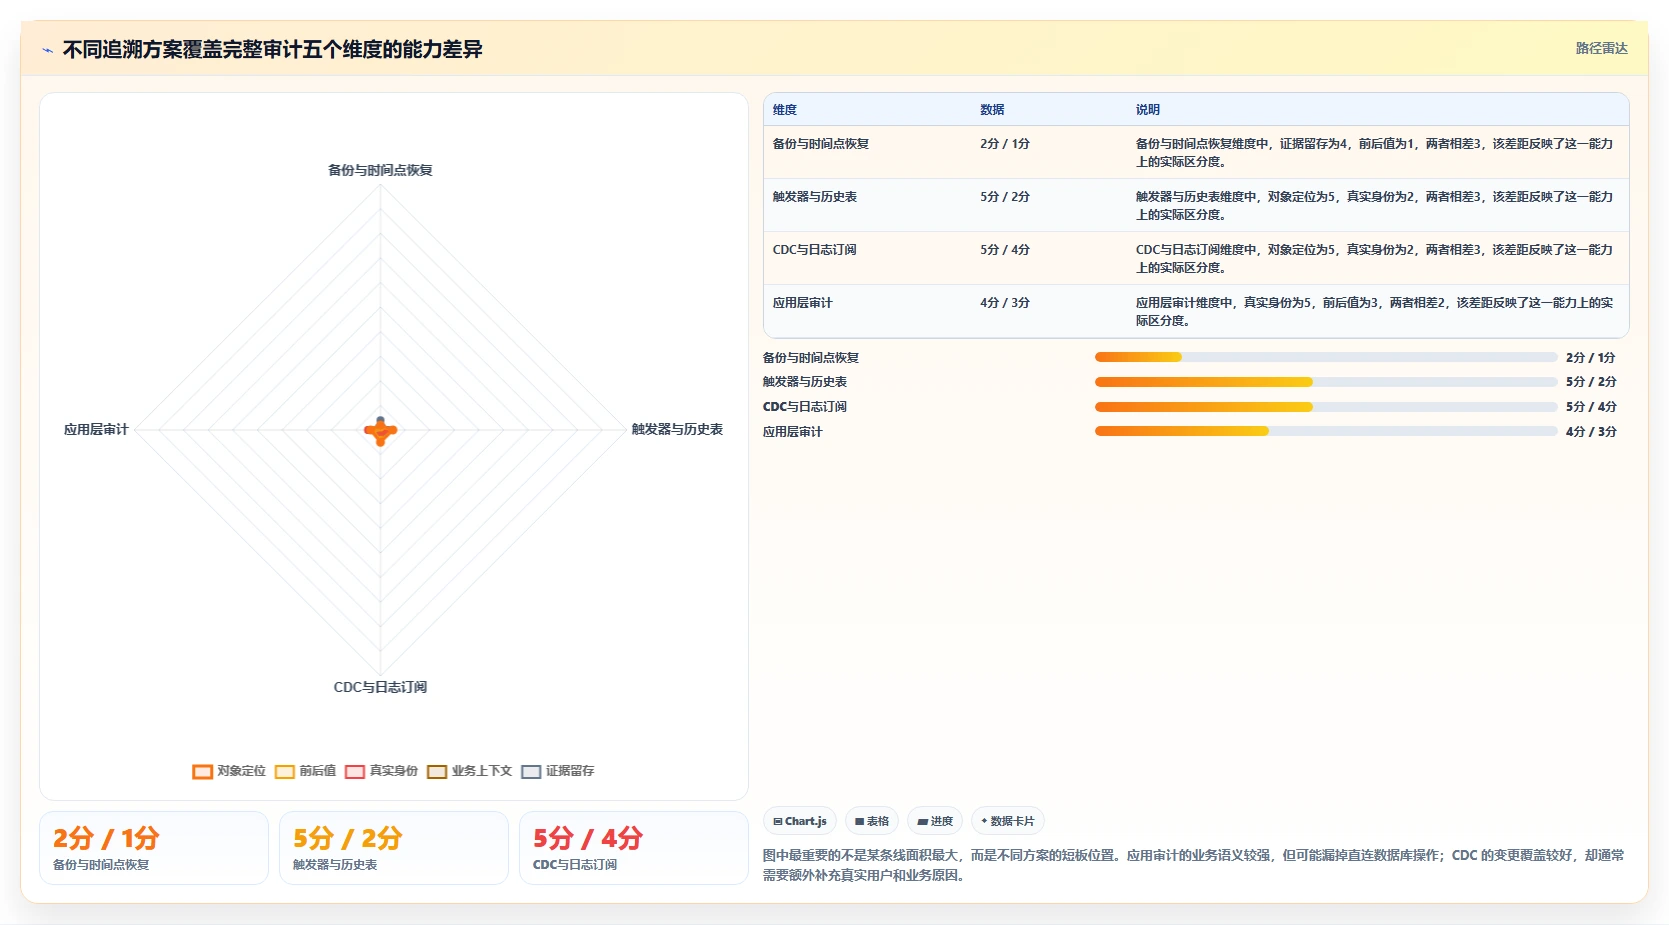
Task: Click the 表格 tag
Action: 872,821
